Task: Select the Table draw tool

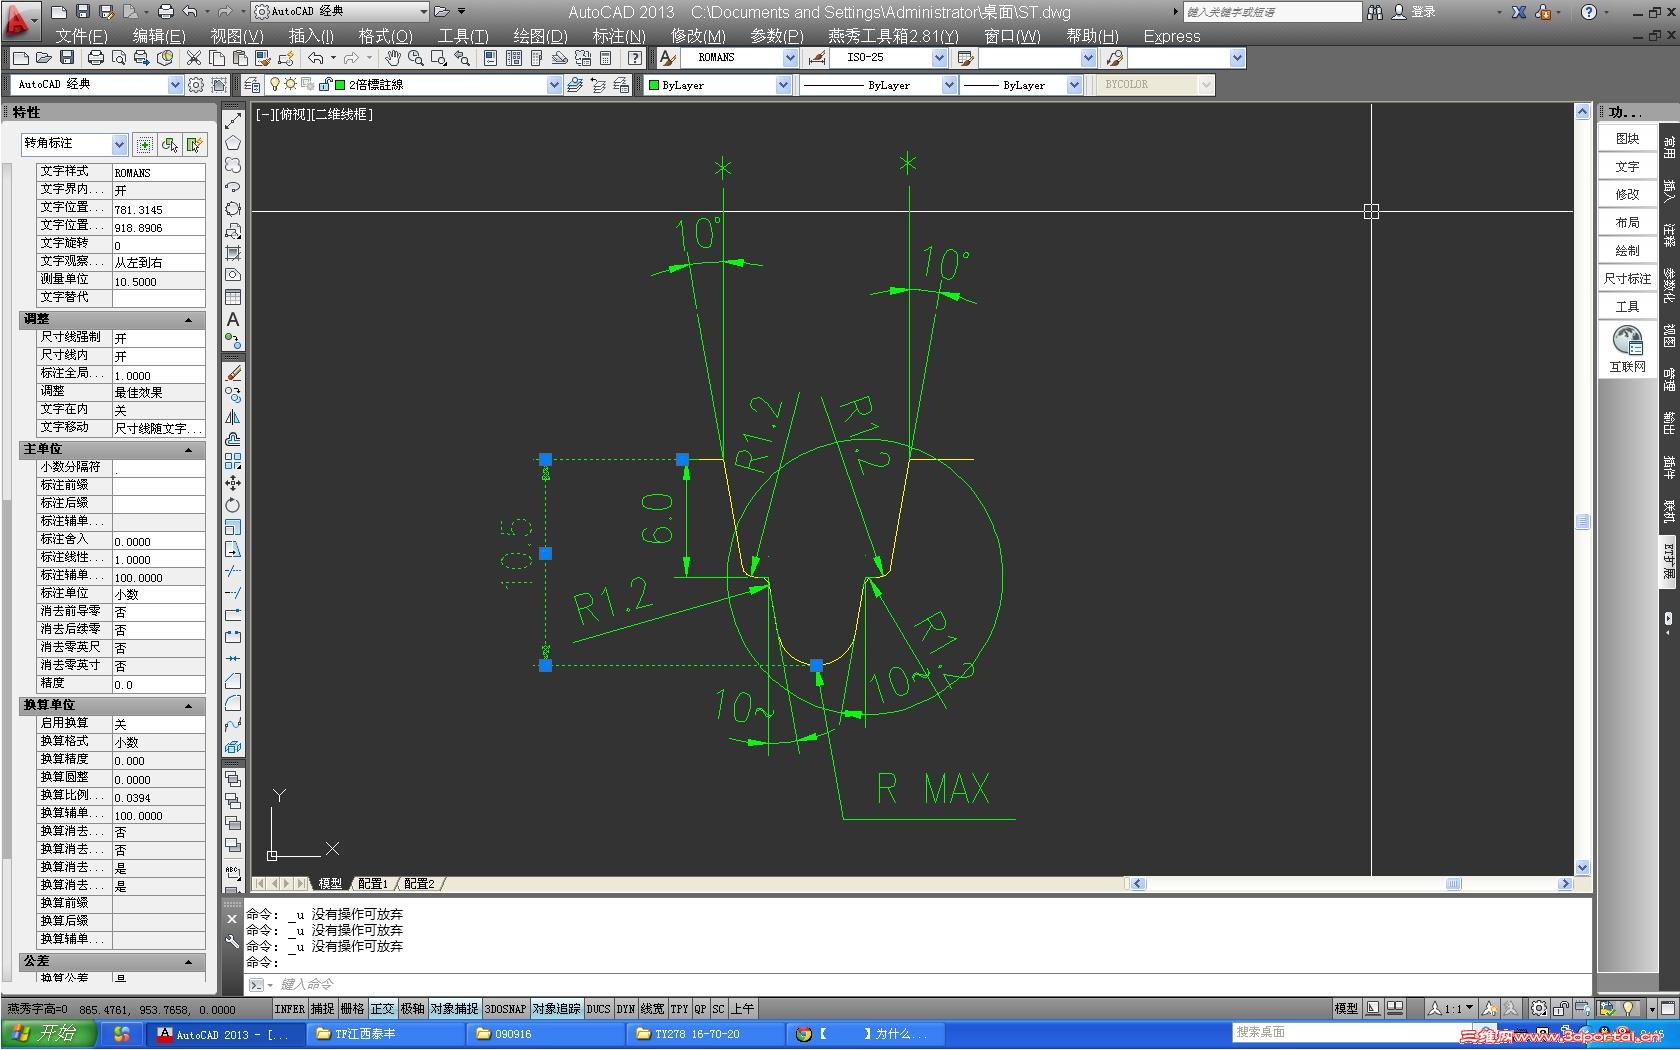Action: click(x=233, y=297)
